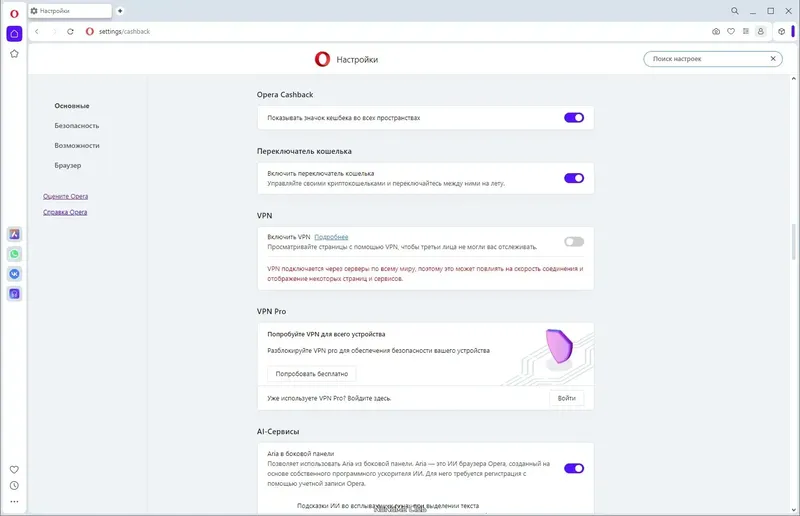Click the AI-Сервисы heading
This screenshot has width=800, height=516.
pyautogui.click(x=278, y=432)
